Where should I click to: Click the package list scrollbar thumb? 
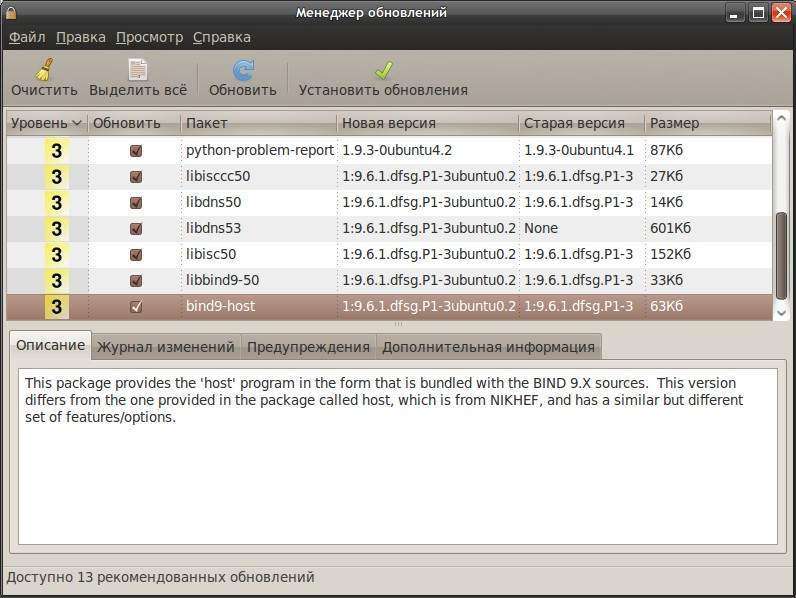[x=781, y=256]
